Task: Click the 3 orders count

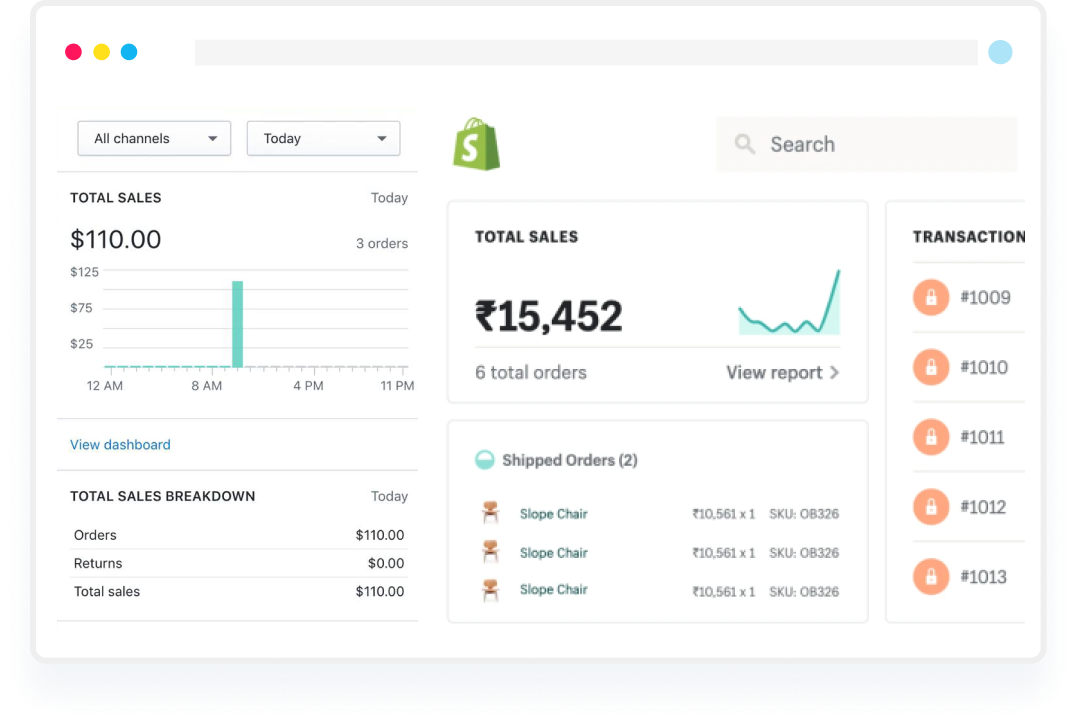Action: (x=382, y=243)
